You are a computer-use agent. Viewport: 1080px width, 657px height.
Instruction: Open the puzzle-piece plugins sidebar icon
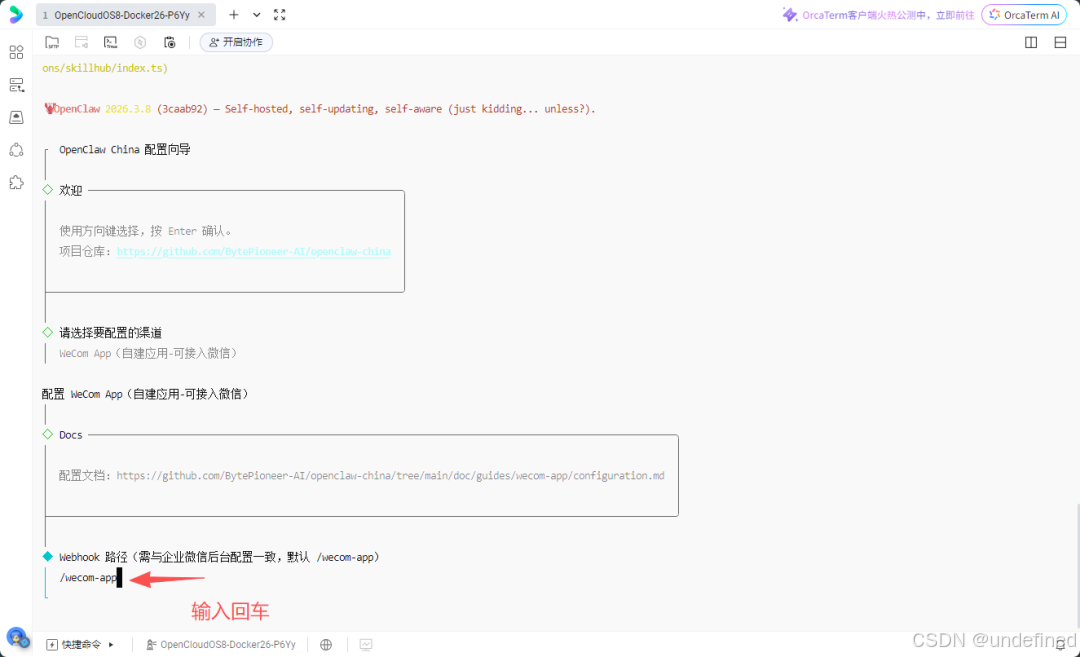pos(17,182)
